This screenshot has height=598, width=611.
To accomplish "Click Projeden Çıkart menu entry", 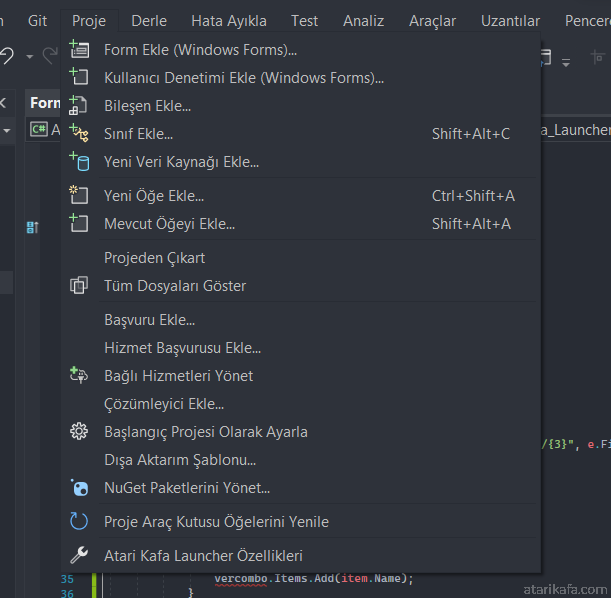I will pos(300,258).
